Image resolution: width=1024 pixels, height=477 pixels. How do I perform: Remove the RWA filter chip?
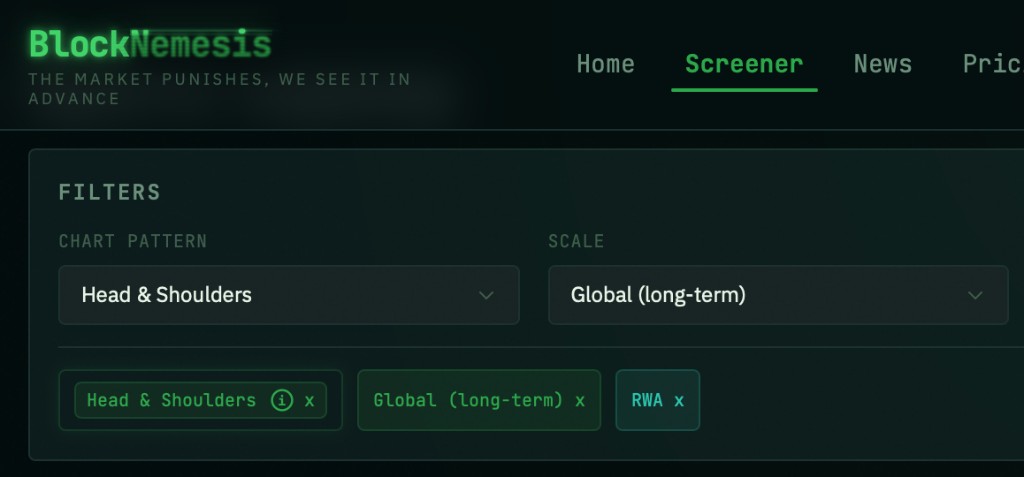click(x=679, y=400)
